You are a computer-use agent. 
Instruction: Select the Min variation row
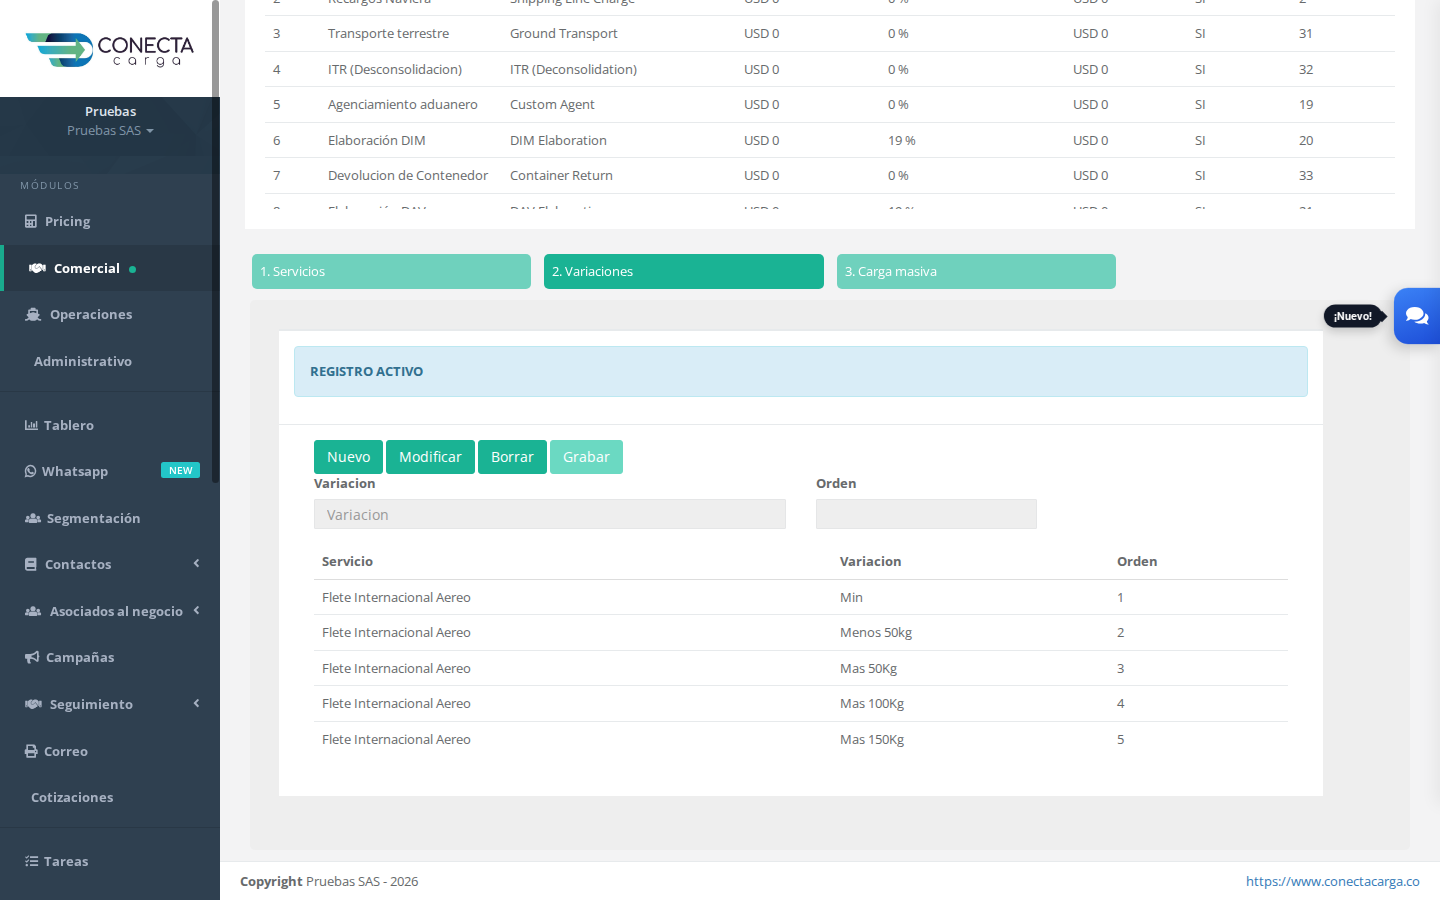801,597
